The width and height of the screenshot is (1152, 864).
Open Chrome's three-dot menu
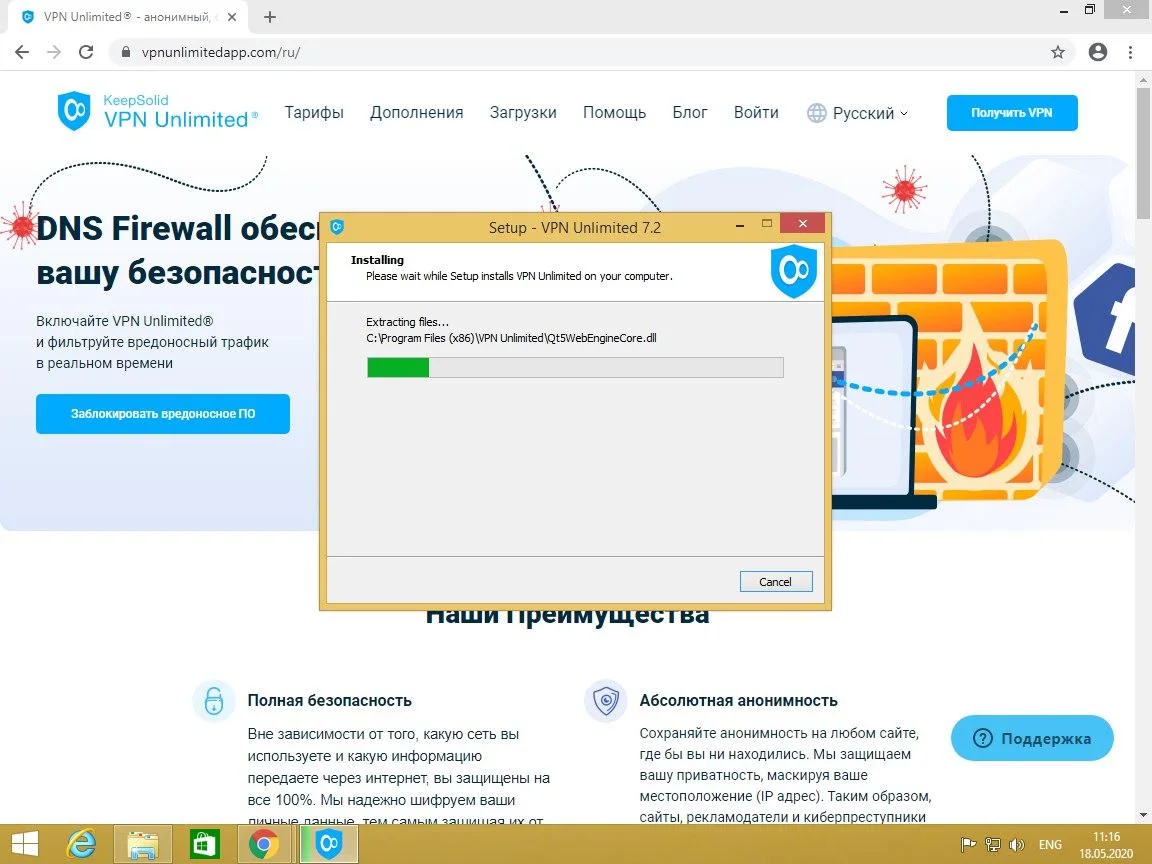[1131, 52]
